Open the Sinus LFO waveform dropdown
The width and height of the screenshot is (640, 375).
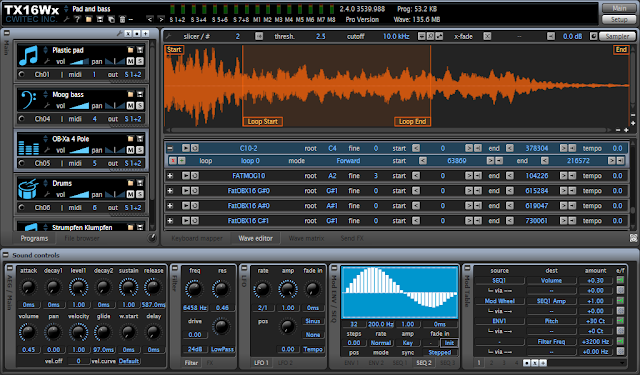click(313, 321)
